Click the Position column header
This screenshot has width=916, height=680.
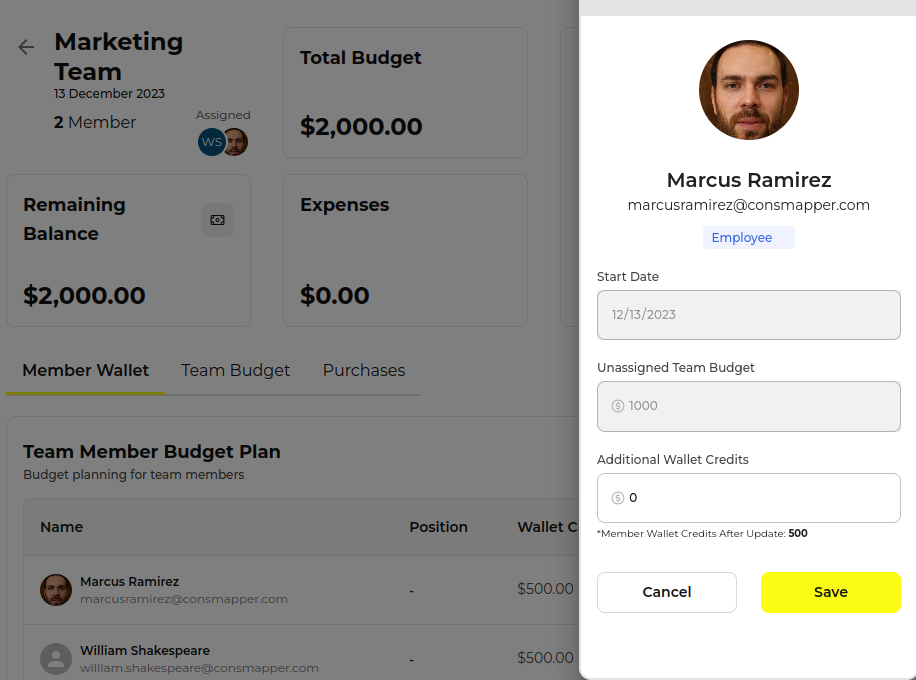(x=438, y=527)
